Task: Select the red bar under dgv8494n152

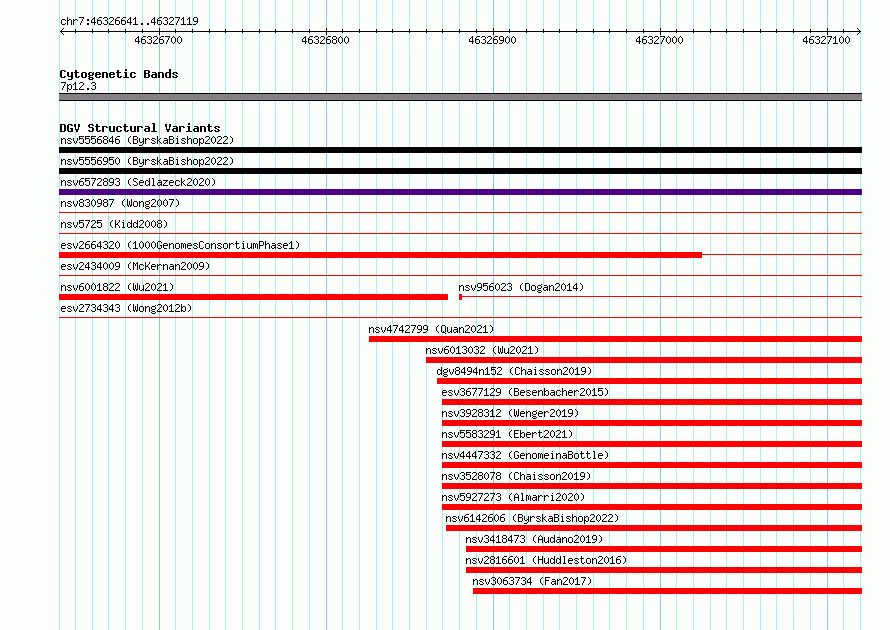Action: click(x=649, y=381)
